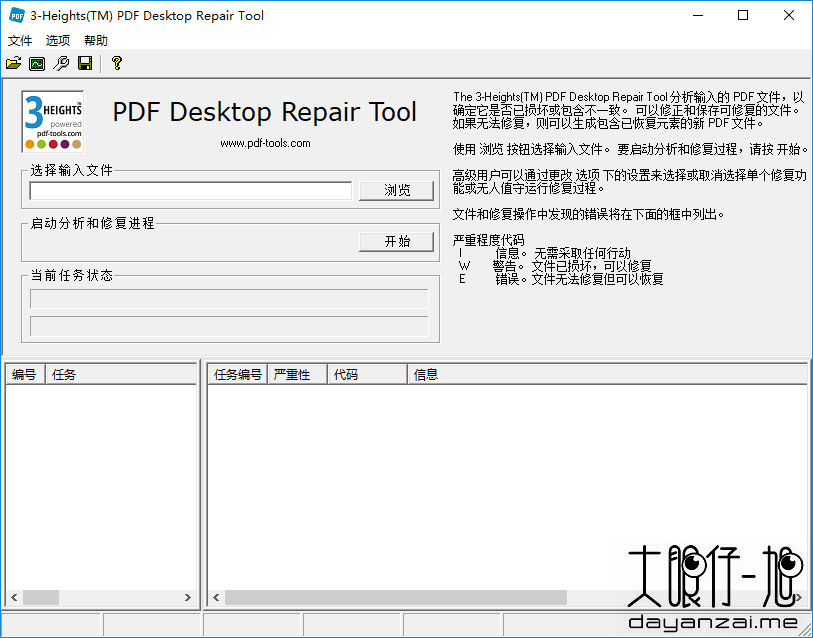813x638 pixels.
Task: Click the message list horizontal scrollbar thumb
Action: [x=396, y=598]
